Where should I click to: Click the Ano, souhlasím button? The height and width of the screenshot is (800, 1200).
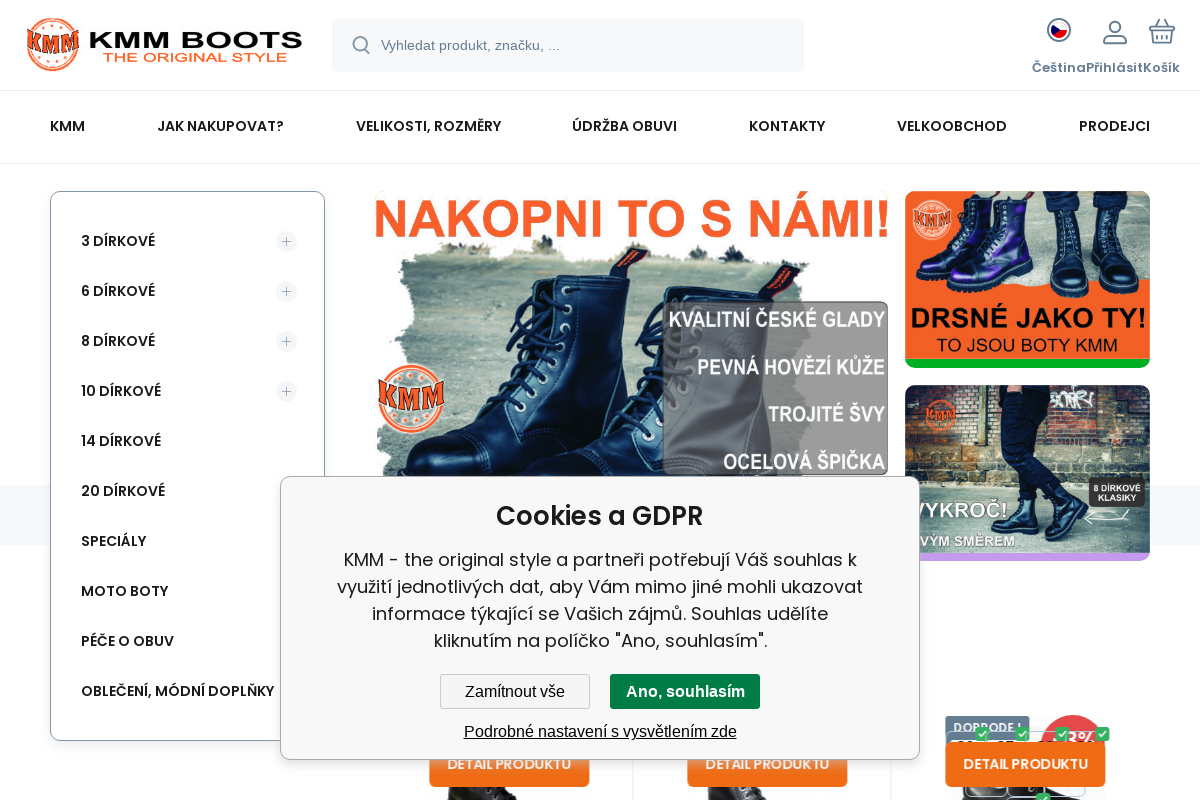point(685,691)
